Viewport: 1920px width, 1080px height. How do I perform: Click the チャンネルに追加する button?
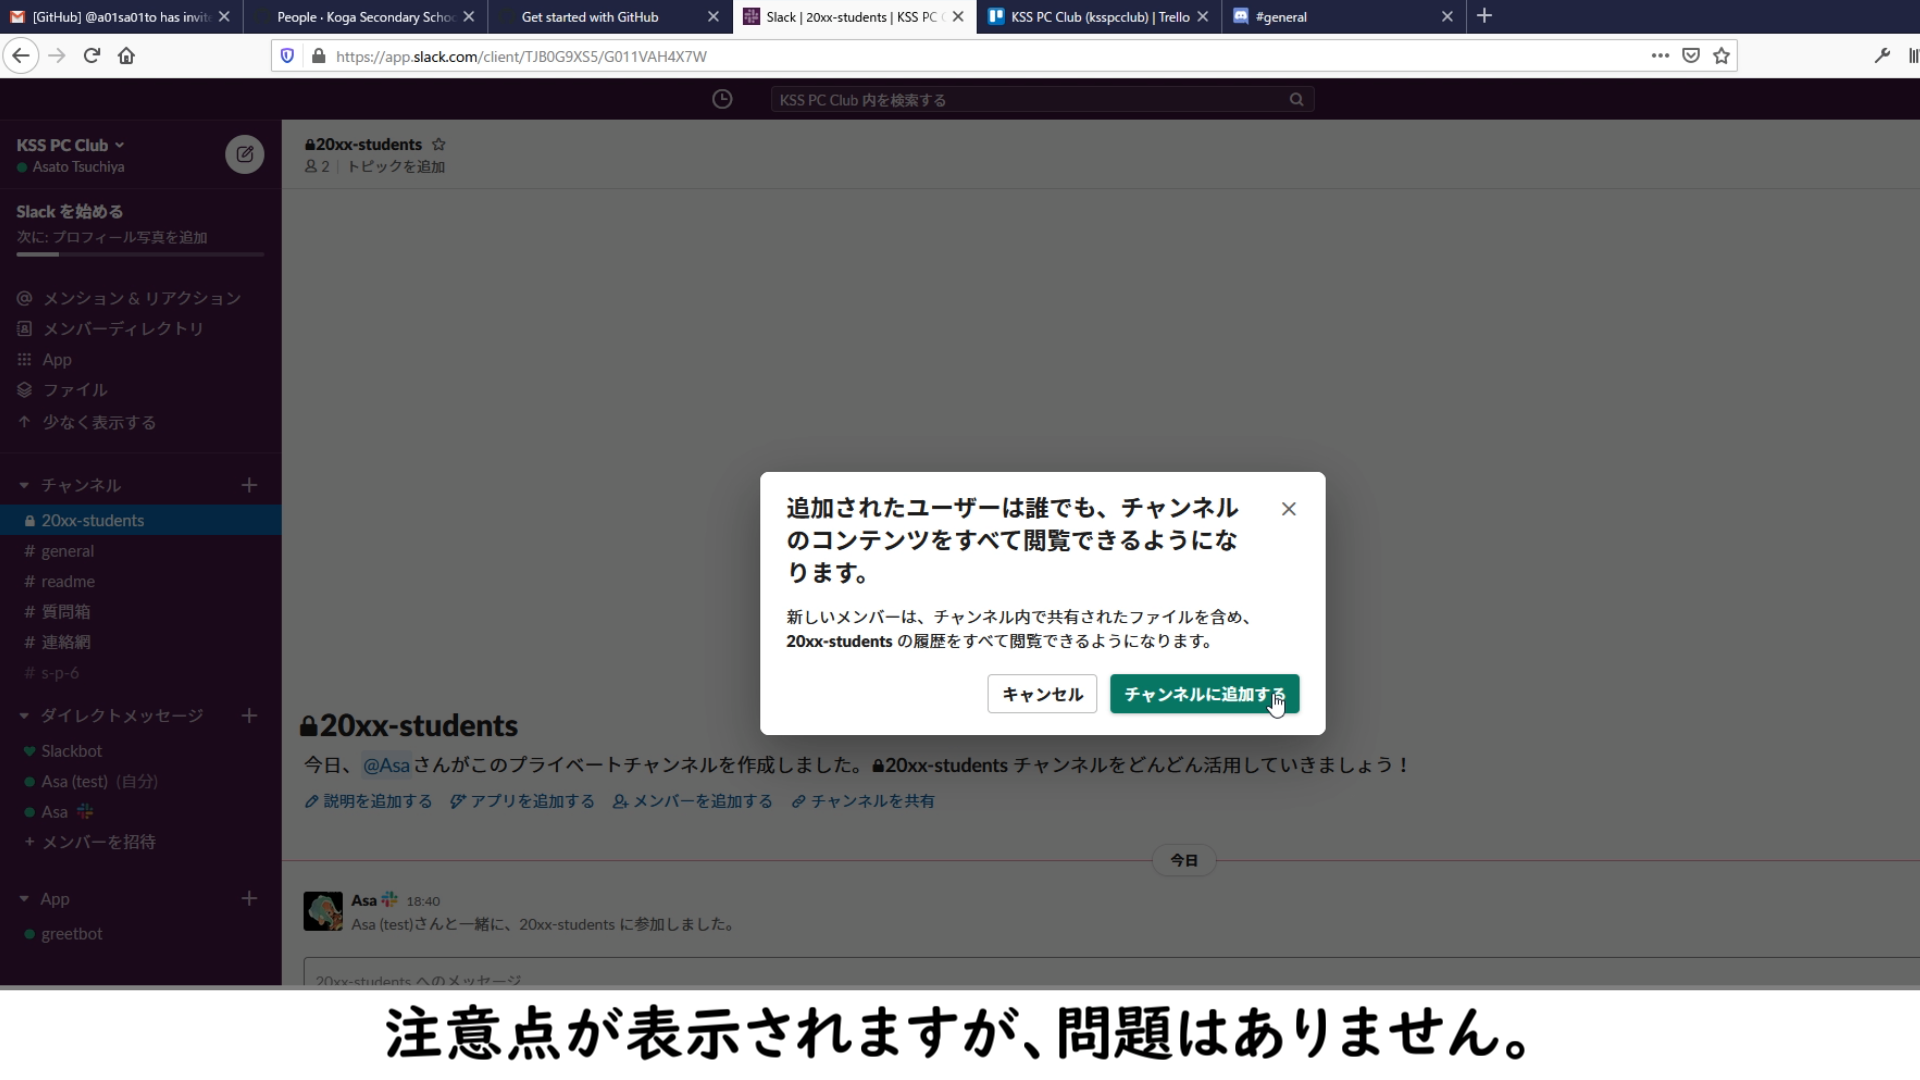1204,694
